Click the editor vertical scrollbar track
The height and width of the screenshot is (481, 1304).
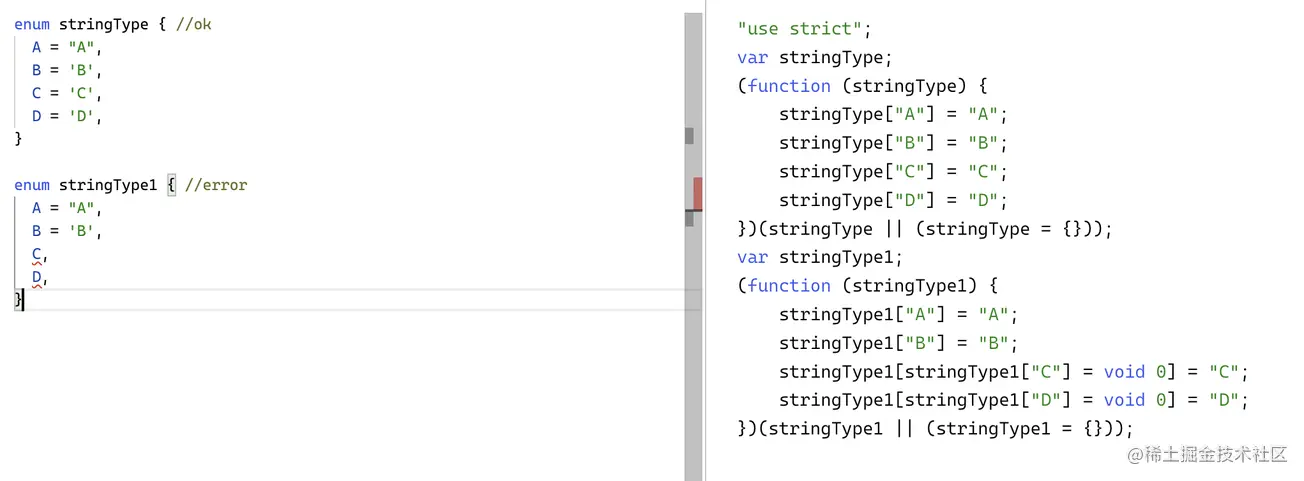point(694,246)
